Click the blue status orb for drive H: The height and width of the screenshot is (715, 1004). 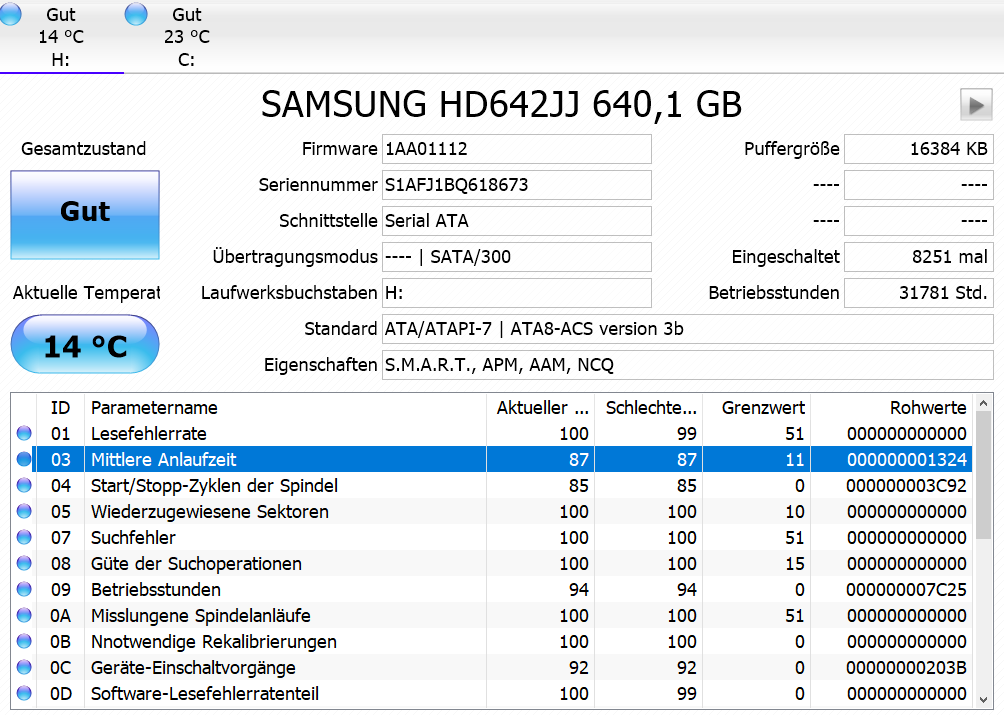tap(10, 13)
